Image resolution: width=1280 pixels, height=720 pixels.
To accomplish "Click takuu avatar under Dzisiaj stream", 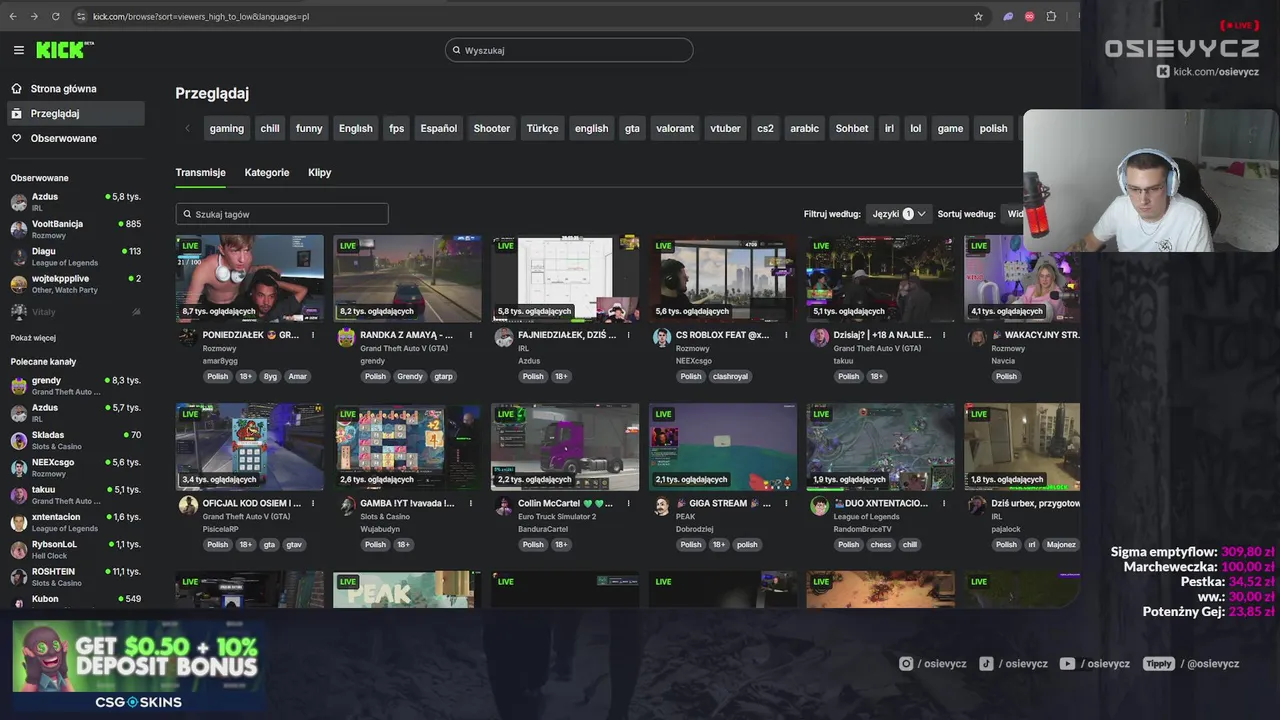I will click(x=819, y=338).
